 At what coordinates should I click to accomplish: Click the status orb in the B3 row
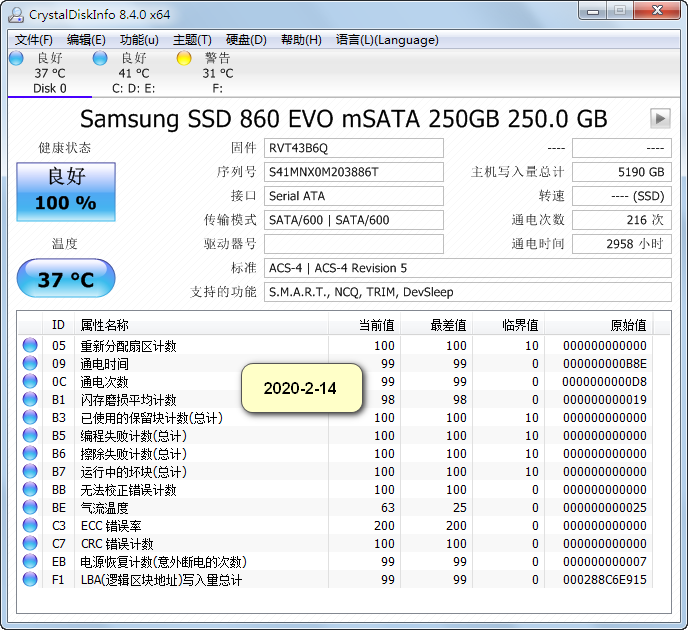[30, 417]
